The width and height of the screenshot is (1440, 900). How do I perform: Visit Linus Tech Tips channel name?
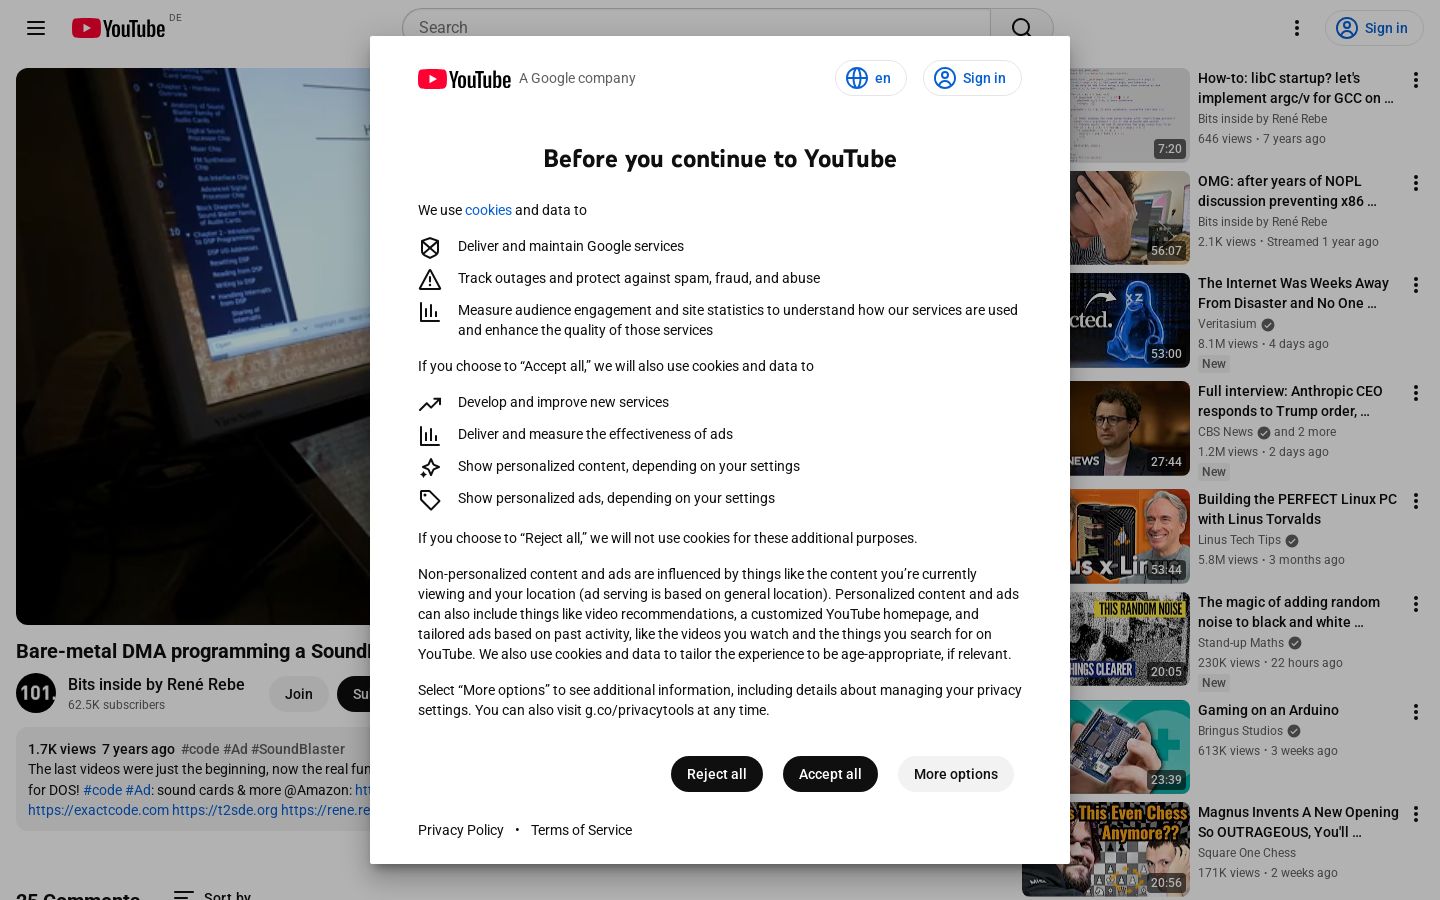[x=1239, y=540]
